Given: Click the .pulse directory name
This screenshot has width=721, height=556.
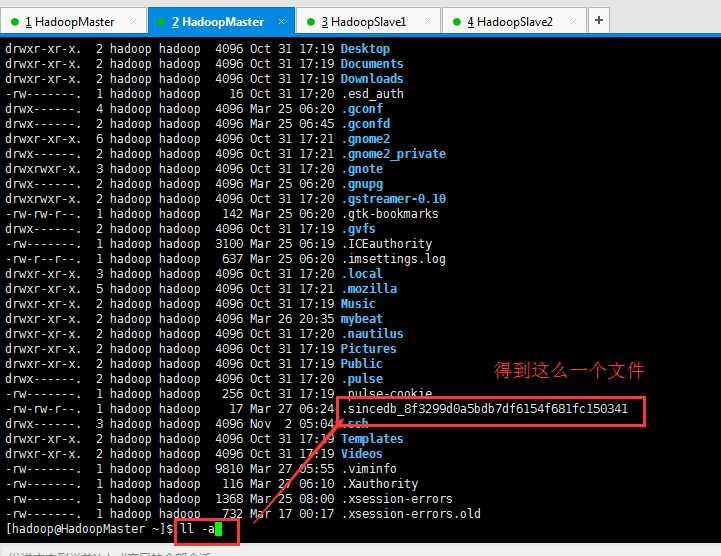Looking at the screenshot, I should point(362,379).
